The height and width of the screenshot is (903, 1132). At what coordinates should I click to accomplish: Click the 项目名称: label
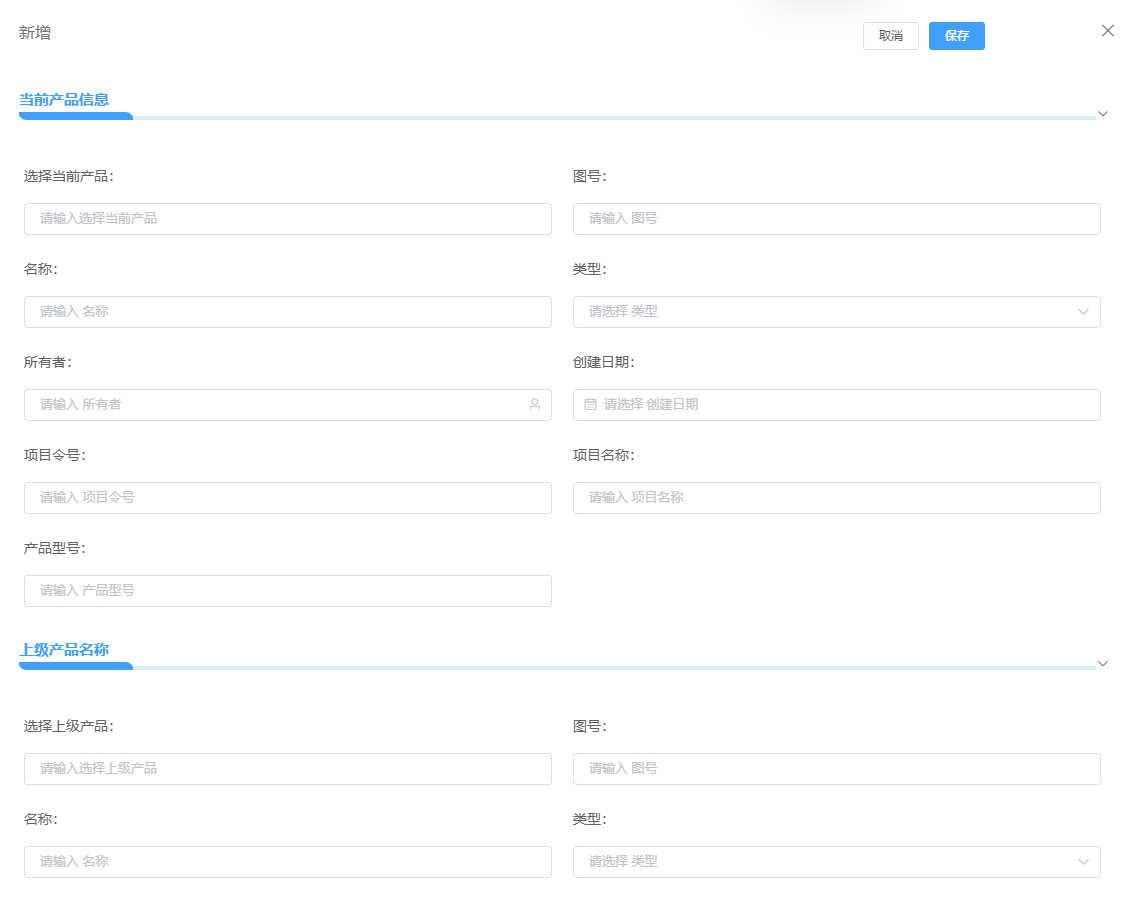point(604,455)
